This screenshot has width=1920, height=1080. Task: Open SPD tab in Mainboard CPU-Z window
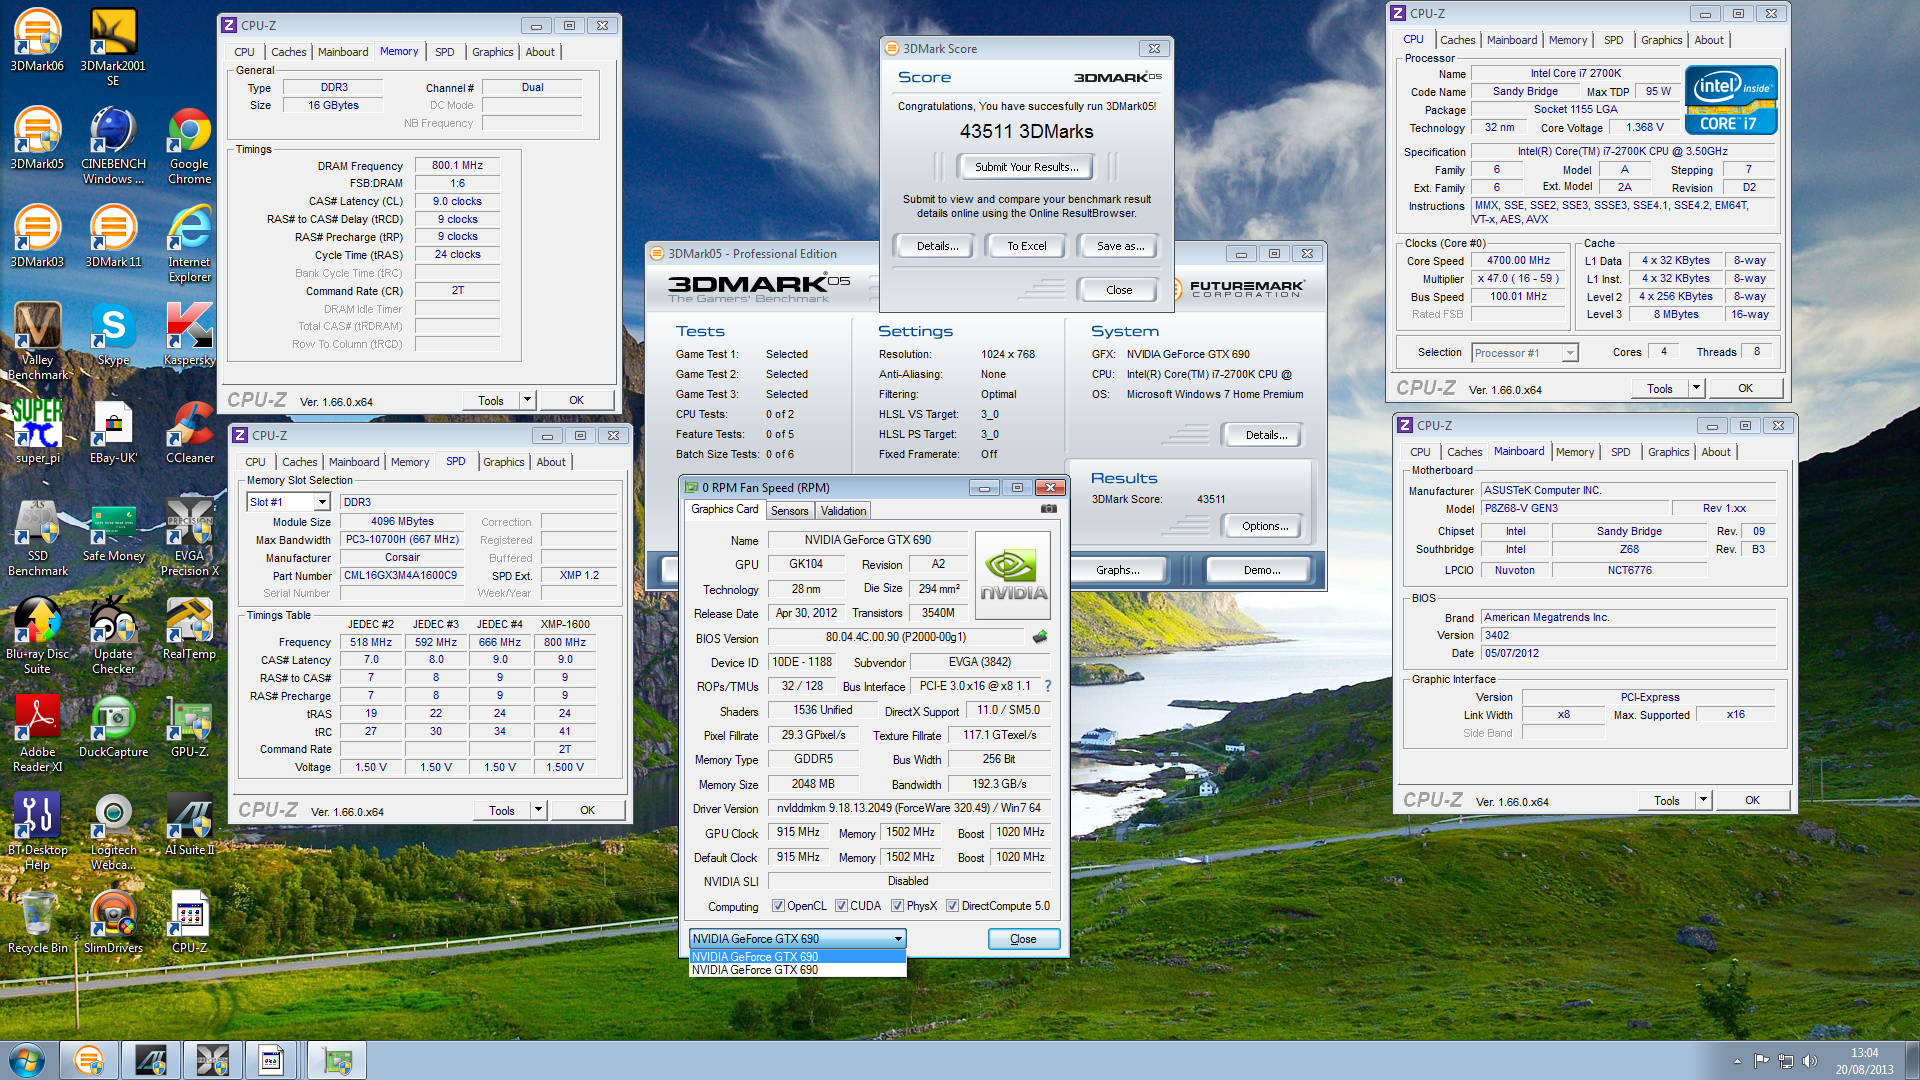click(x=1620, y=452)
